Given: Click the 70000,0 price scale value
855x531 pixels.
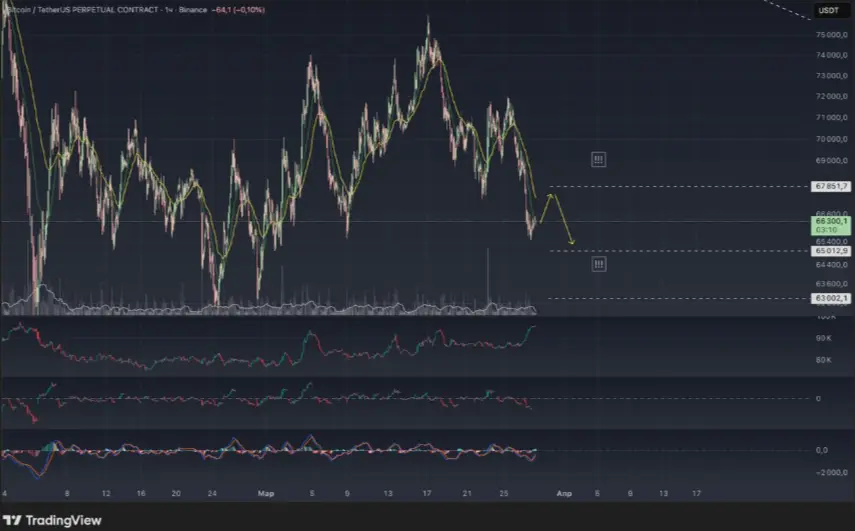Looking at the screenshot, I should [x=832, y=139].
